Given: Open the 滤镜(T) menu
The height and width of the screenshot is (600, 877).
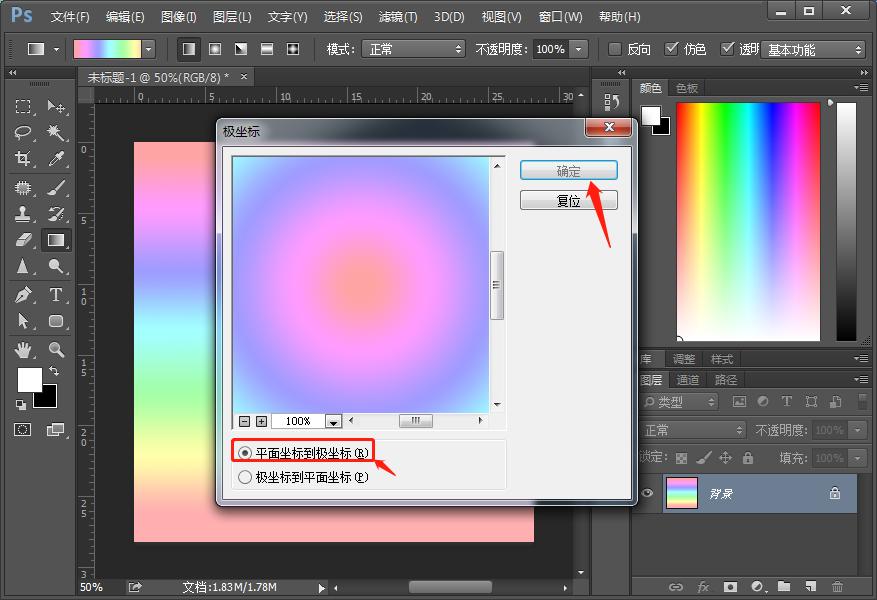Looking at the screenshot, I should click(399, 17).
